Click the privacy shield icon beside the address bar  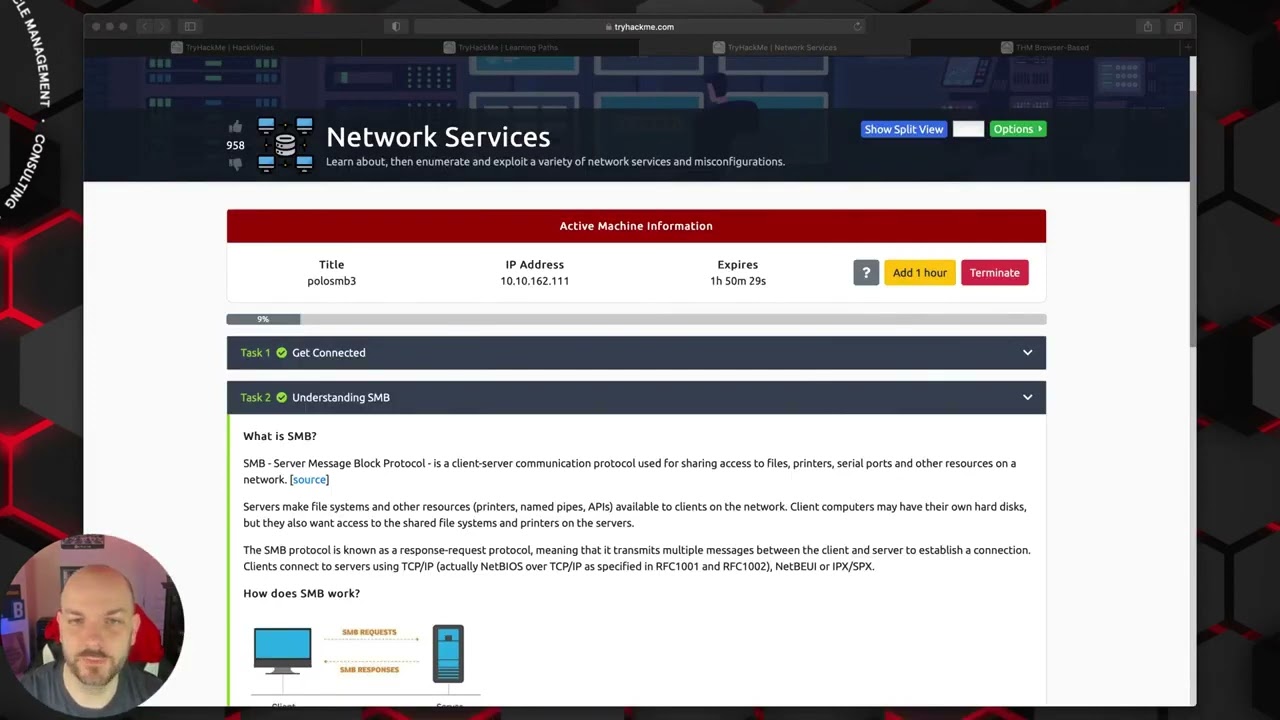tap(396, 26)
